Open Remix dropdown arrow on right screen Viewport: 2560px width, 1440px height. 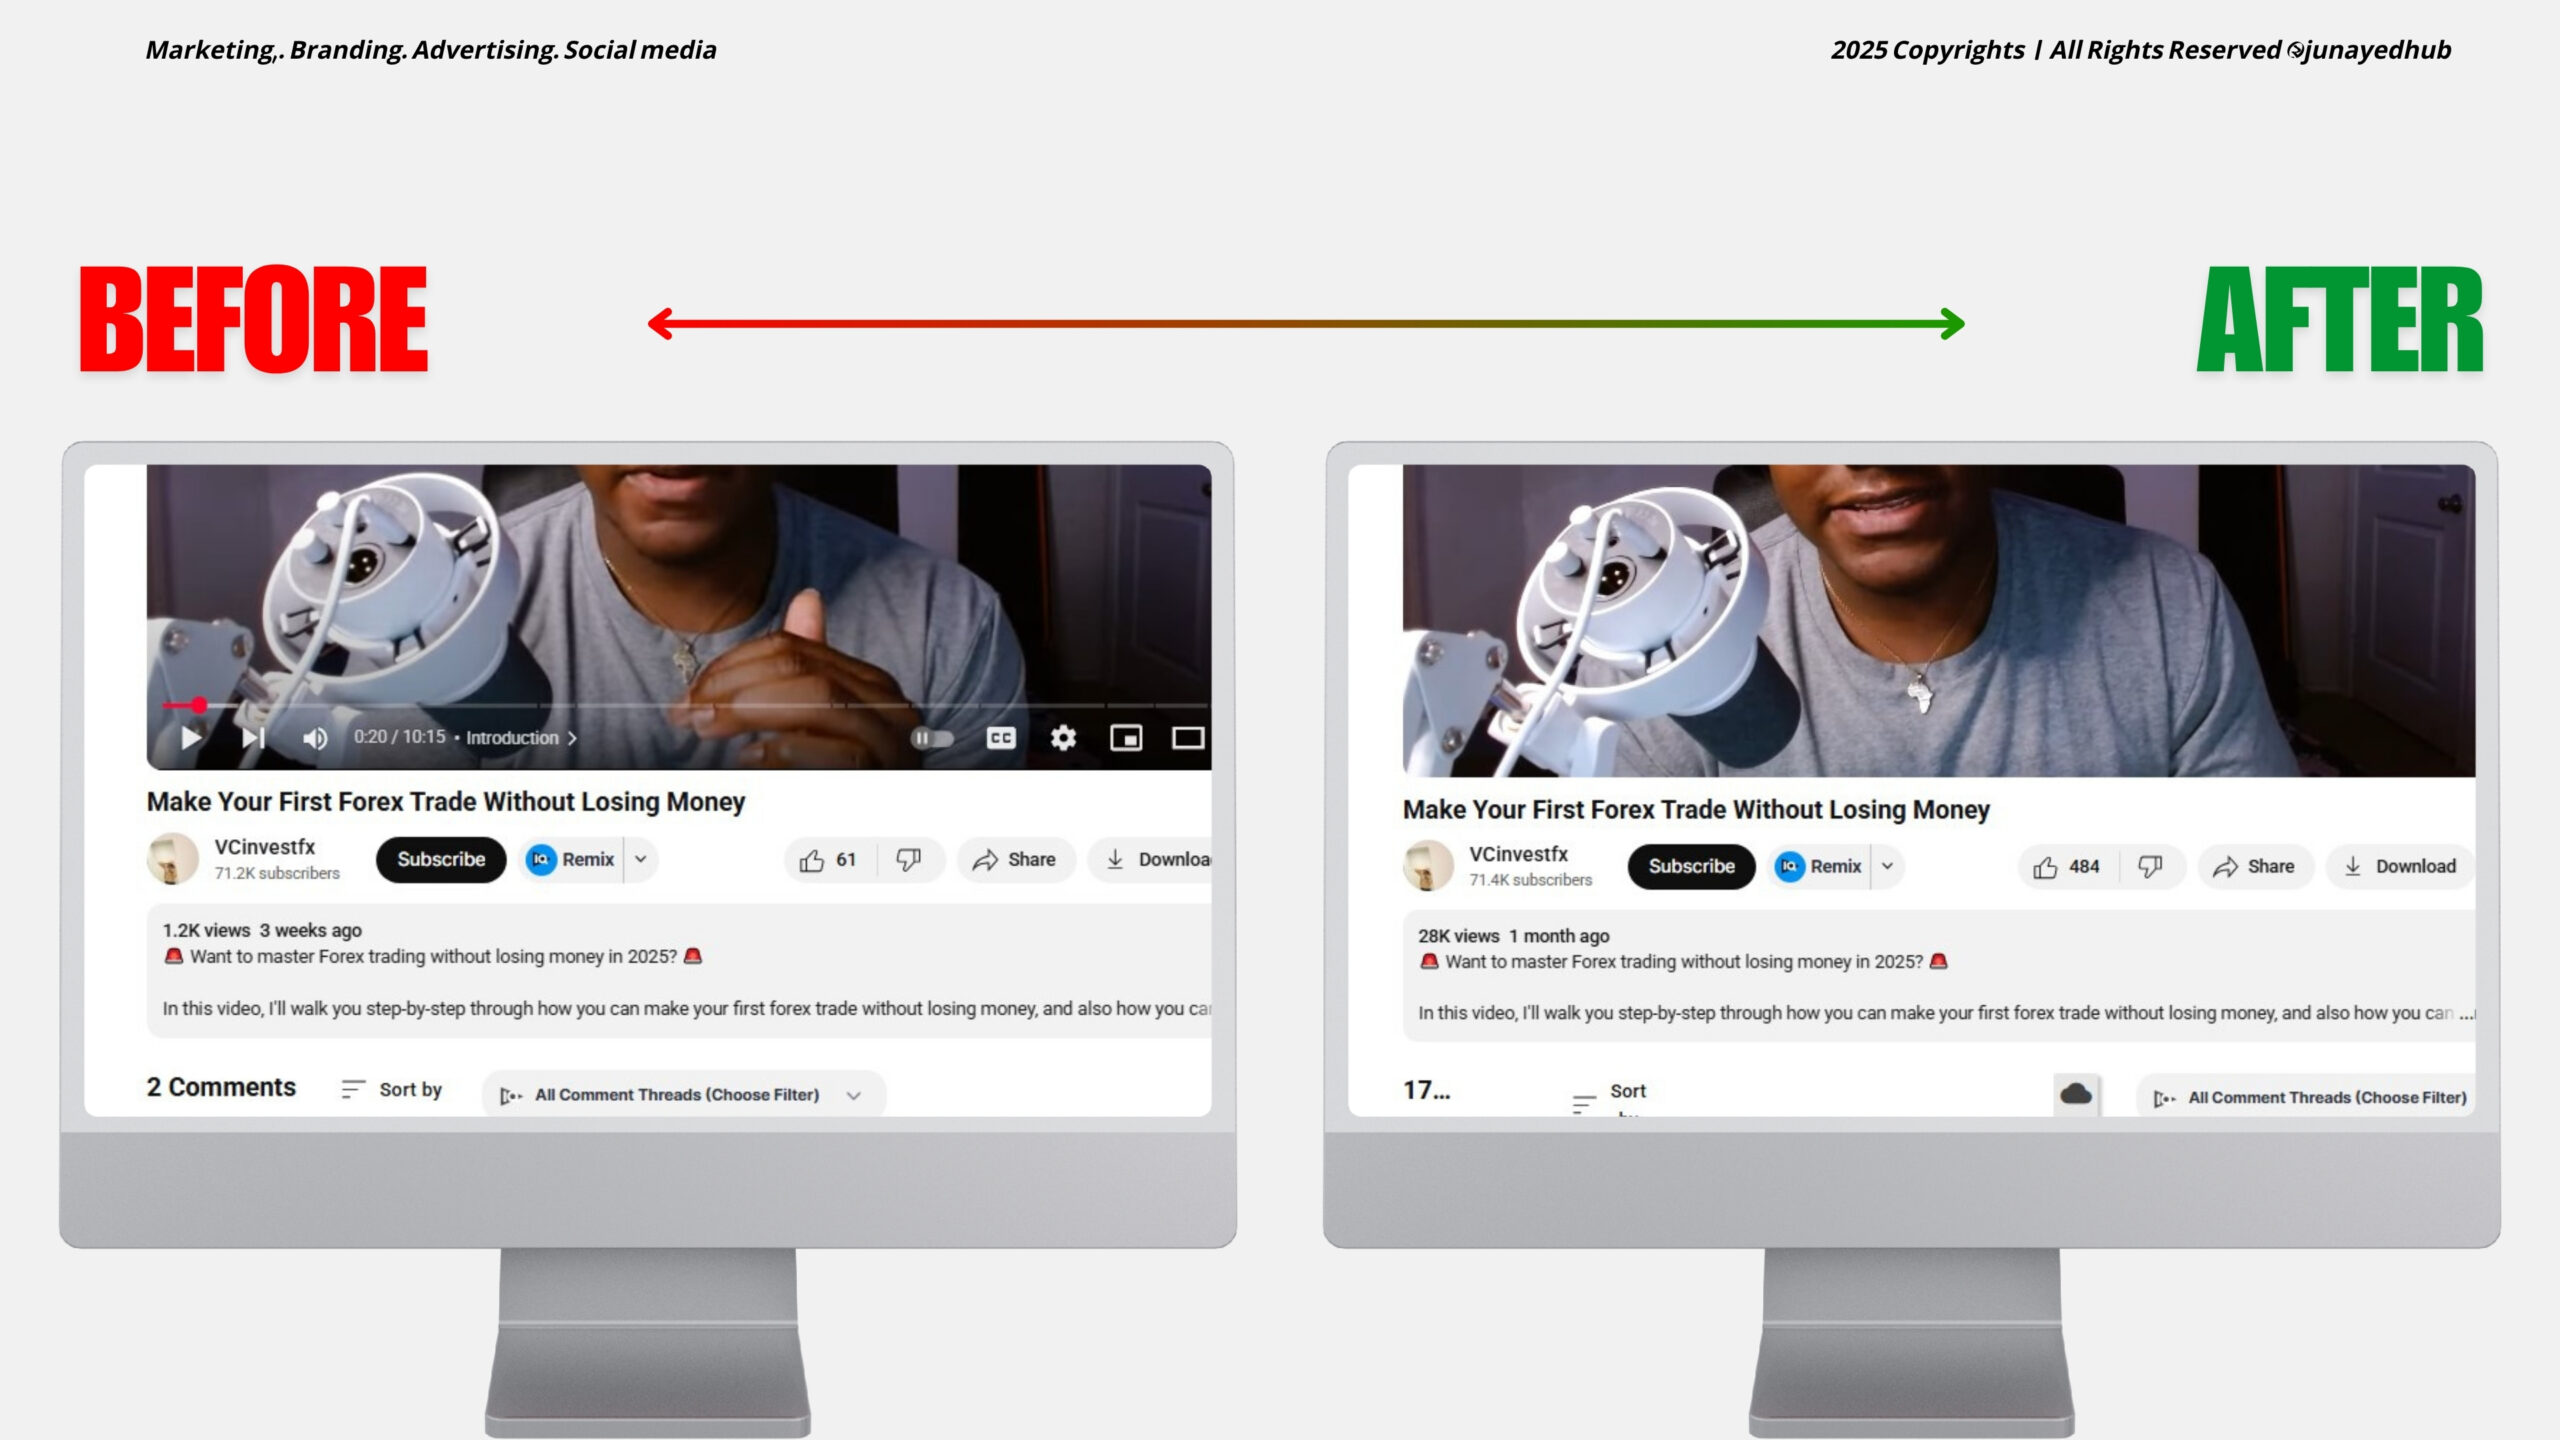click(1887, 866)
